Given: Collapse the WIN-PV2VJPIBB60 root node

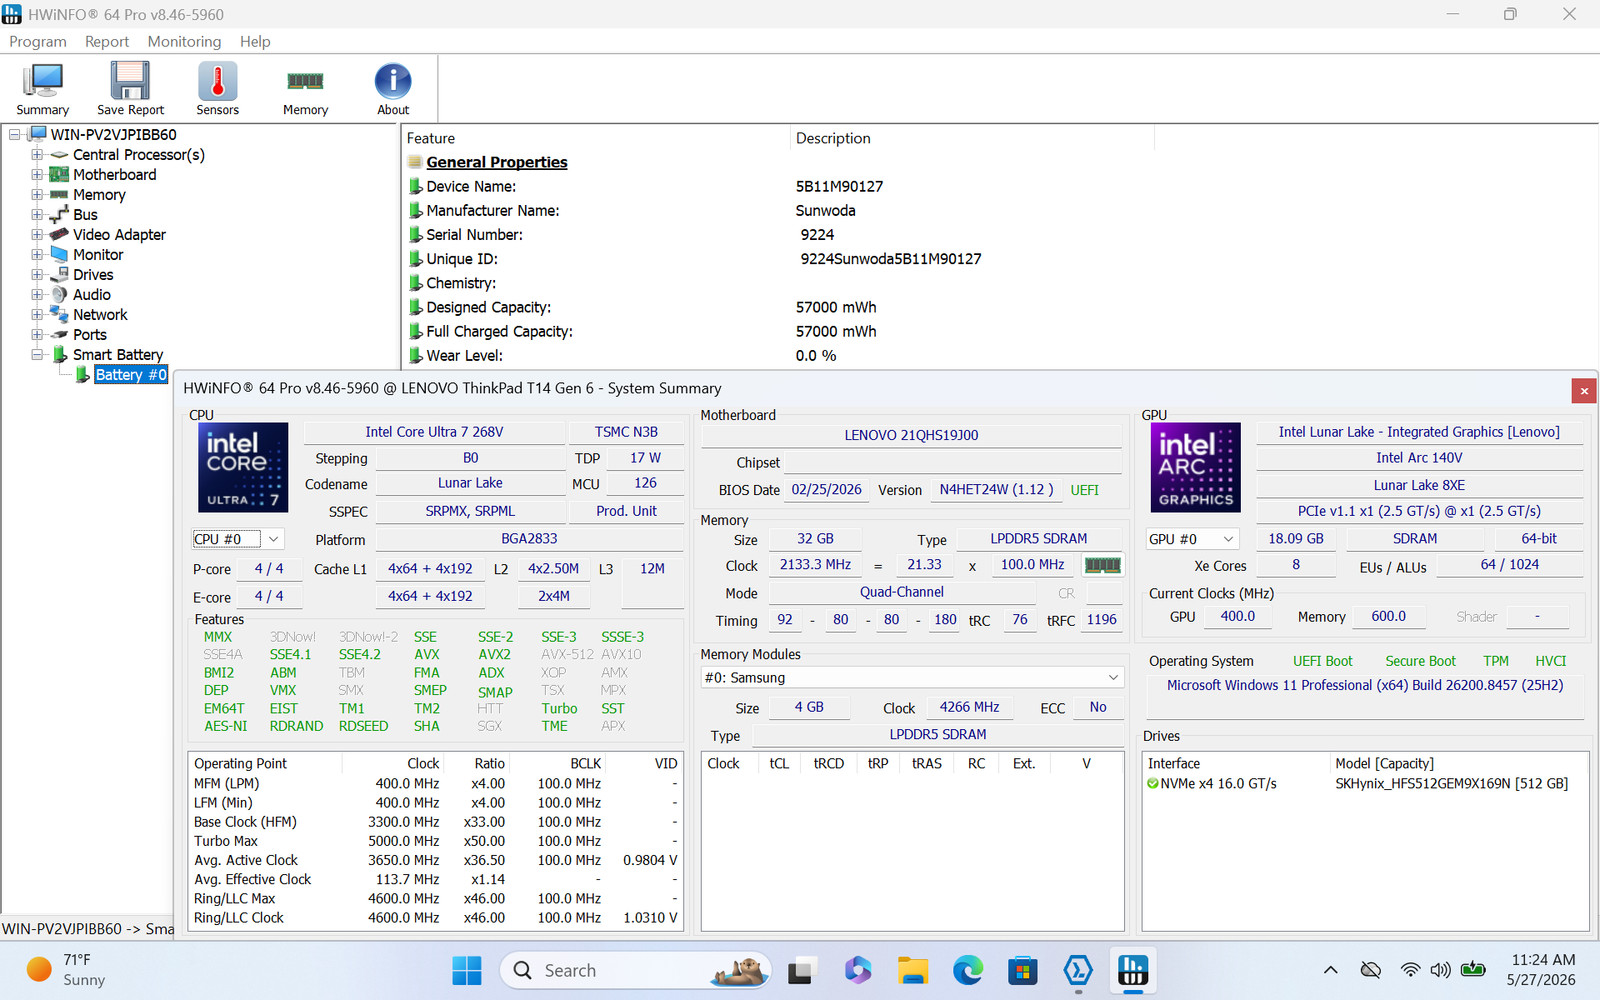Looking at the screenshot, I should [x=15, y=135].
